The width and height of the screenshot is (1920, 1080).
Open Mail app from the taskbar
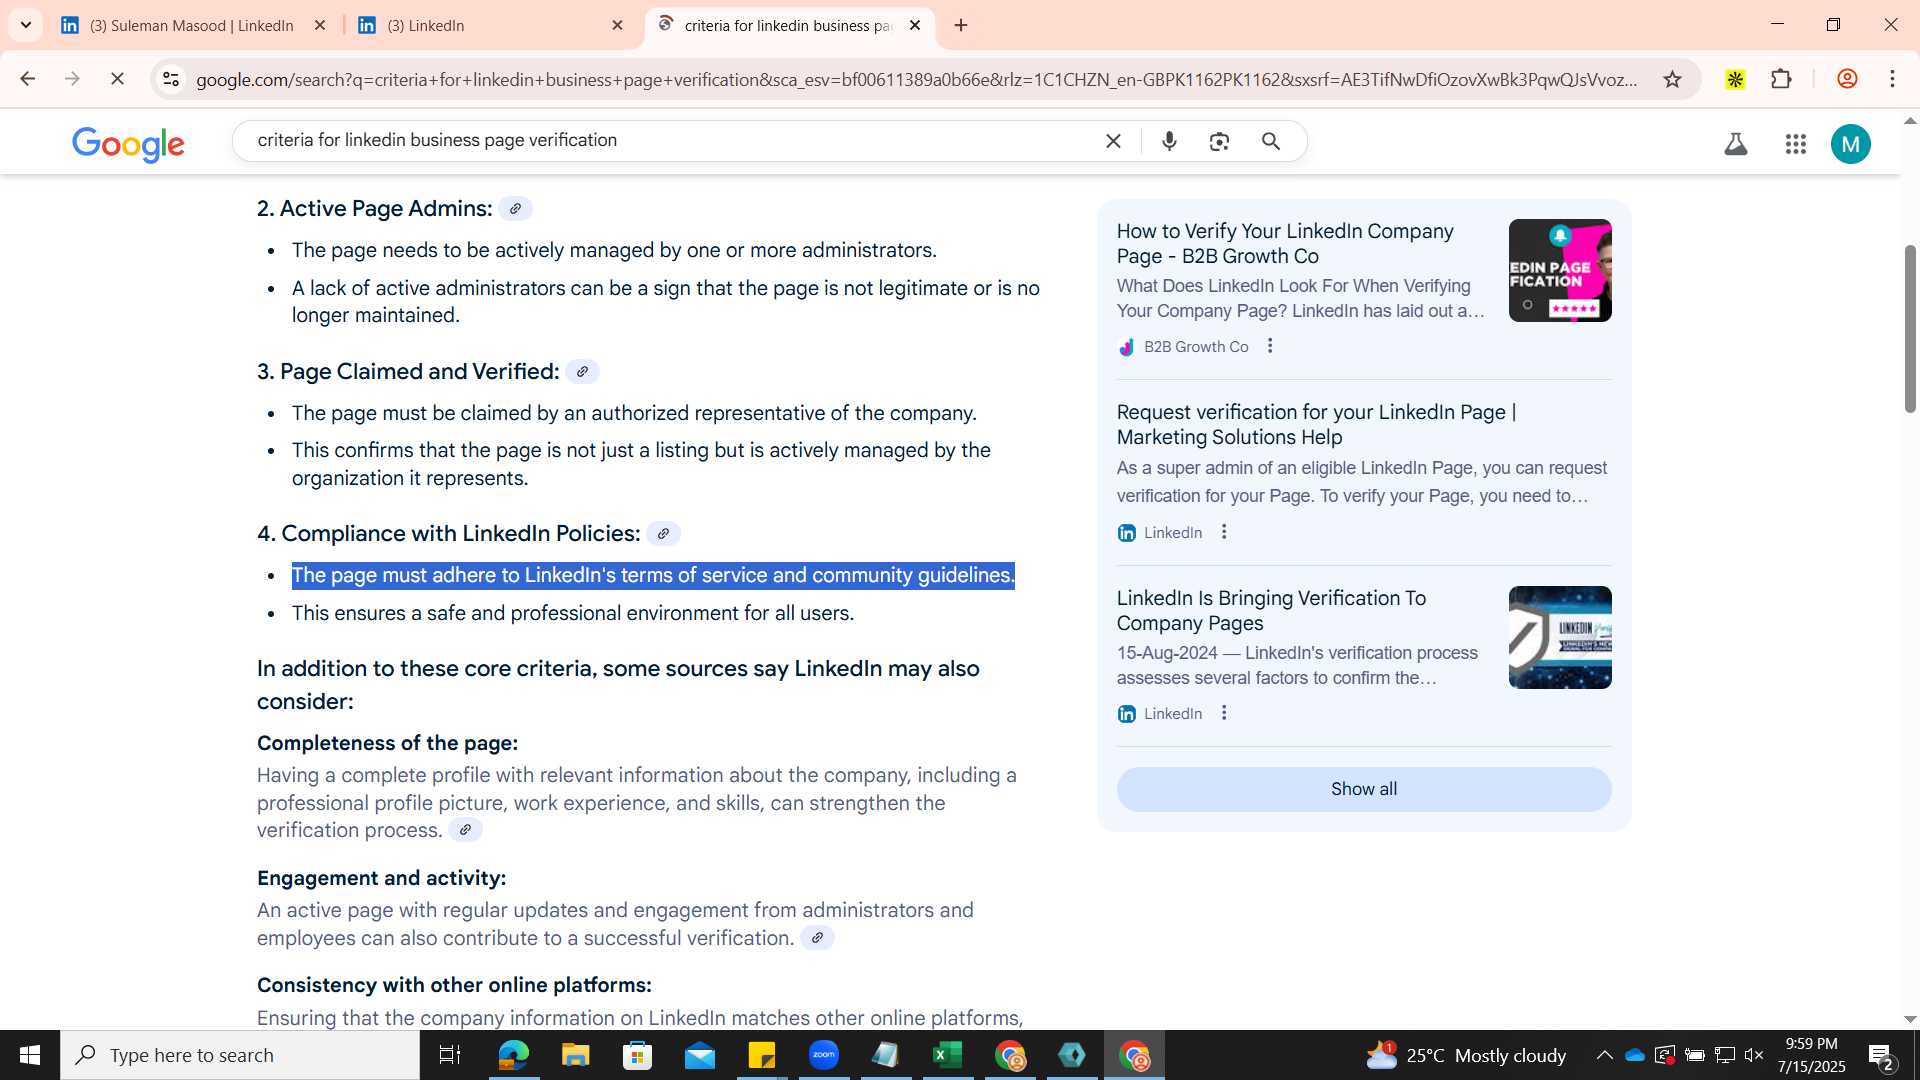tap(700, 1055)
